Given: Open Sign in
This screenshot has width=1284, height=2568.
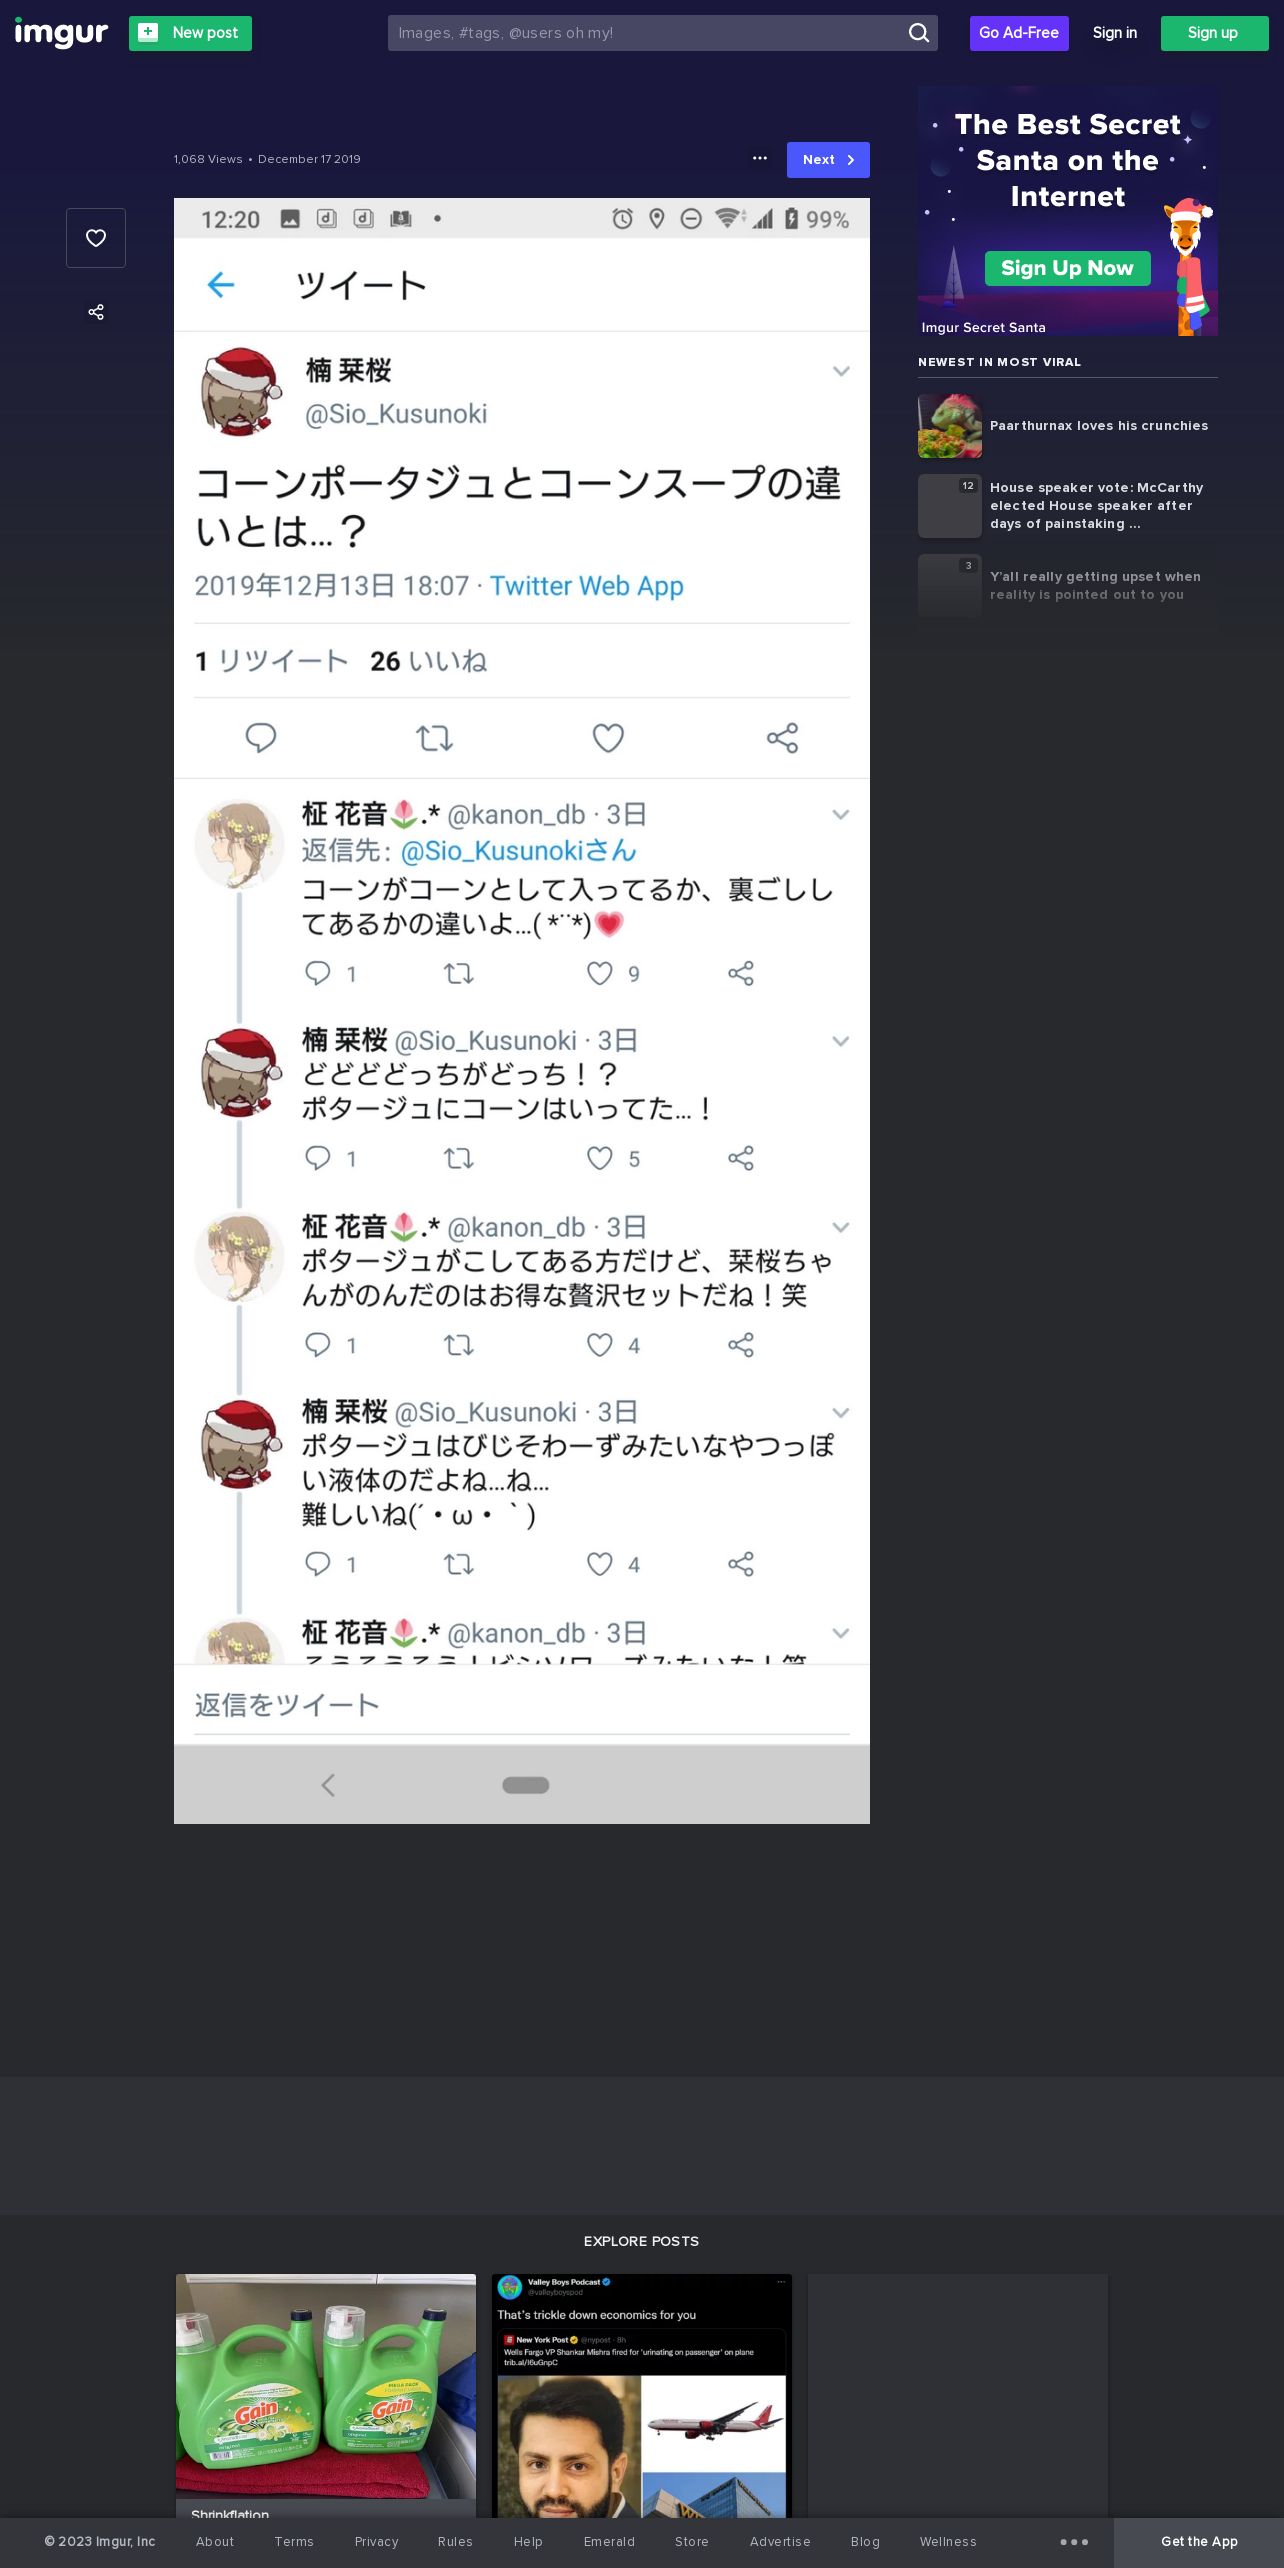Looking at the screenshot, I should pyautogui.click(x=1114, y=33).
